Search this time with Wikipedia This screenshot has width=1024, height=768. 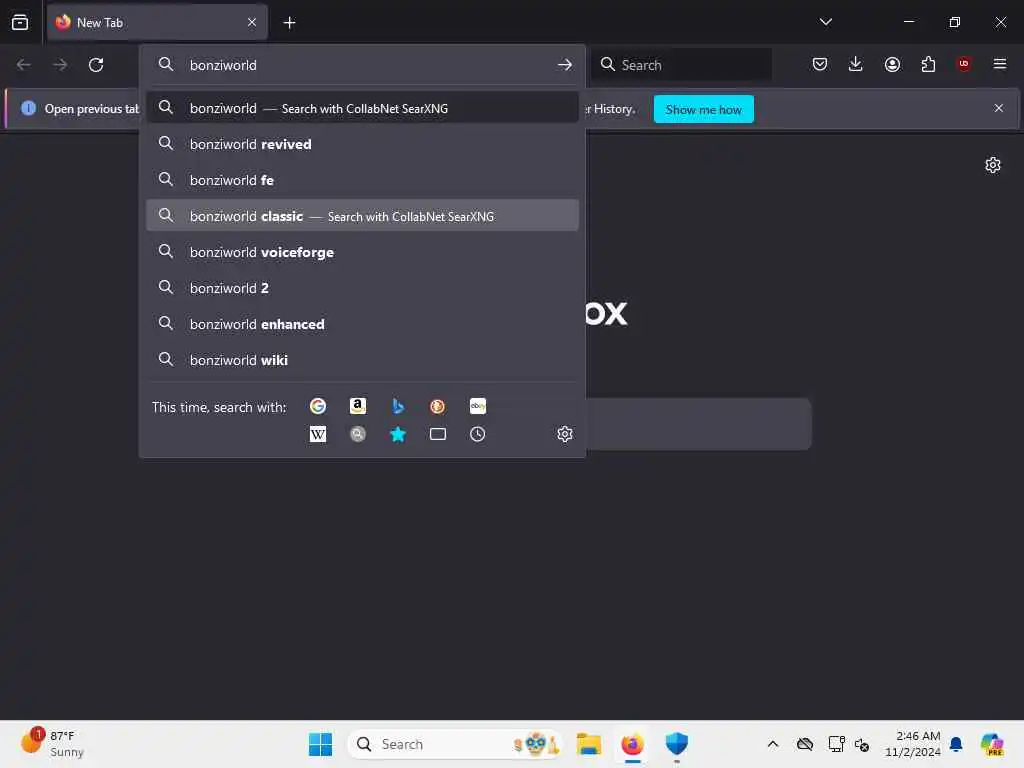coord(318,434)
